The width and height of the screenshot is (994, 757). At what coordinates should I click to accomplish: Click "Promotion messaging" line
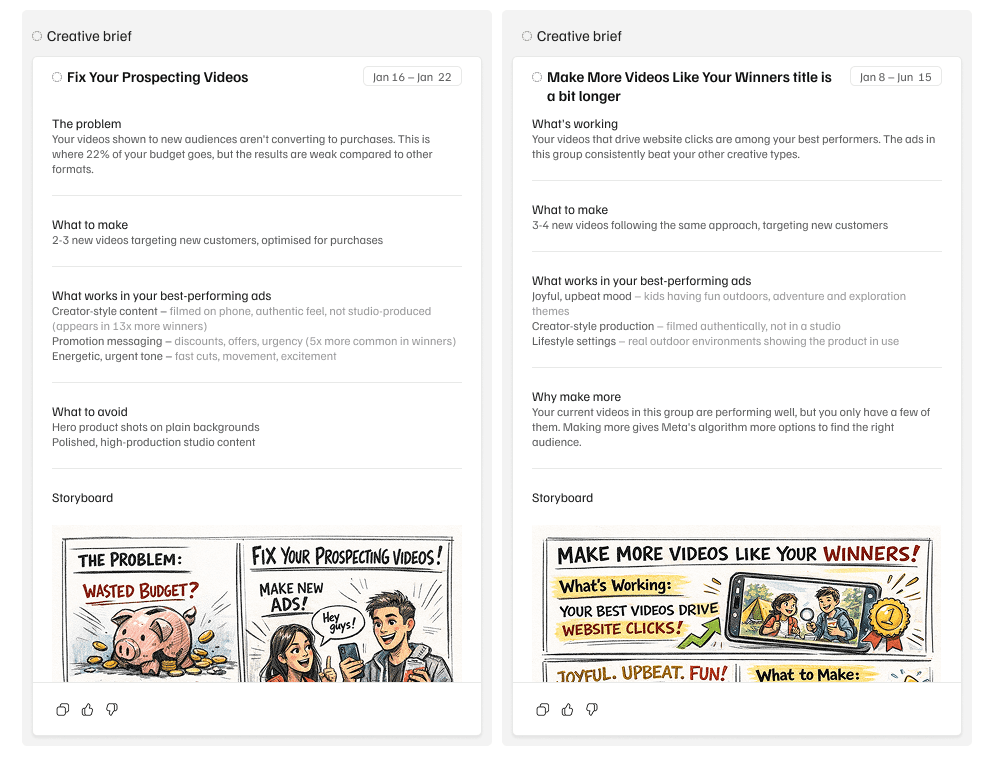[254, 341]
